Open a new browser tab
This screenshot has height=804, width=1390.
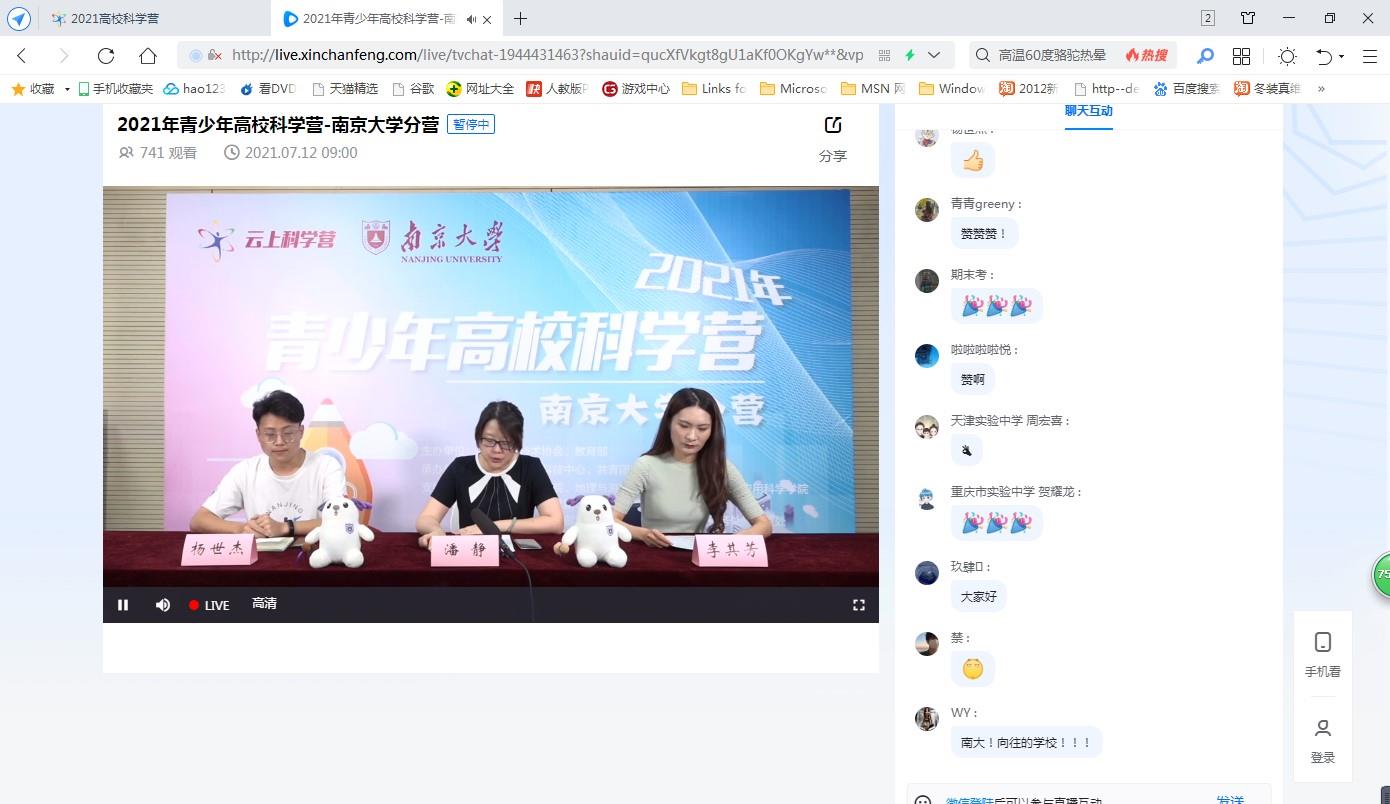(x=520, y=18)
